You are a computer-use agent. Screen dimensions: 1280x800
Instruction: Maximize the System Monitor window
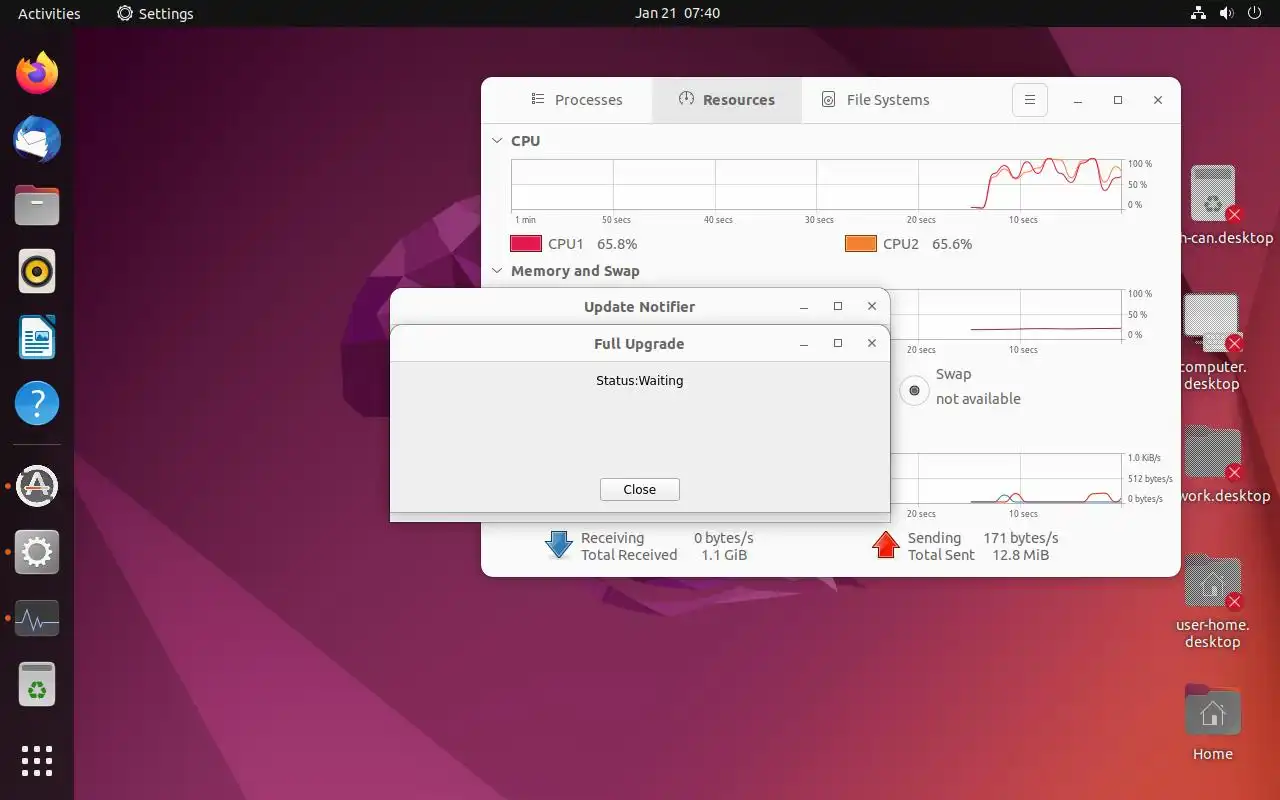pyautogui.click(x=1118, y=100)
